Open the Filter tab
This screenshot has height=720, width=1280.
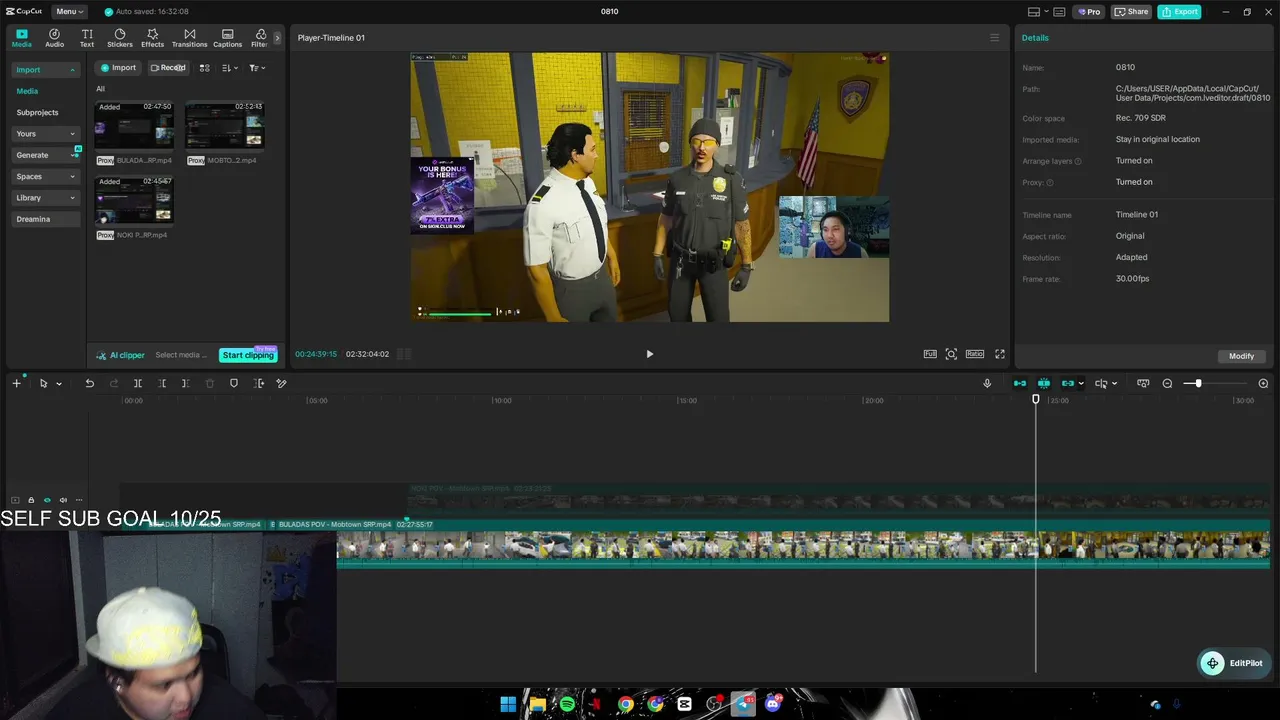[259, 38]
